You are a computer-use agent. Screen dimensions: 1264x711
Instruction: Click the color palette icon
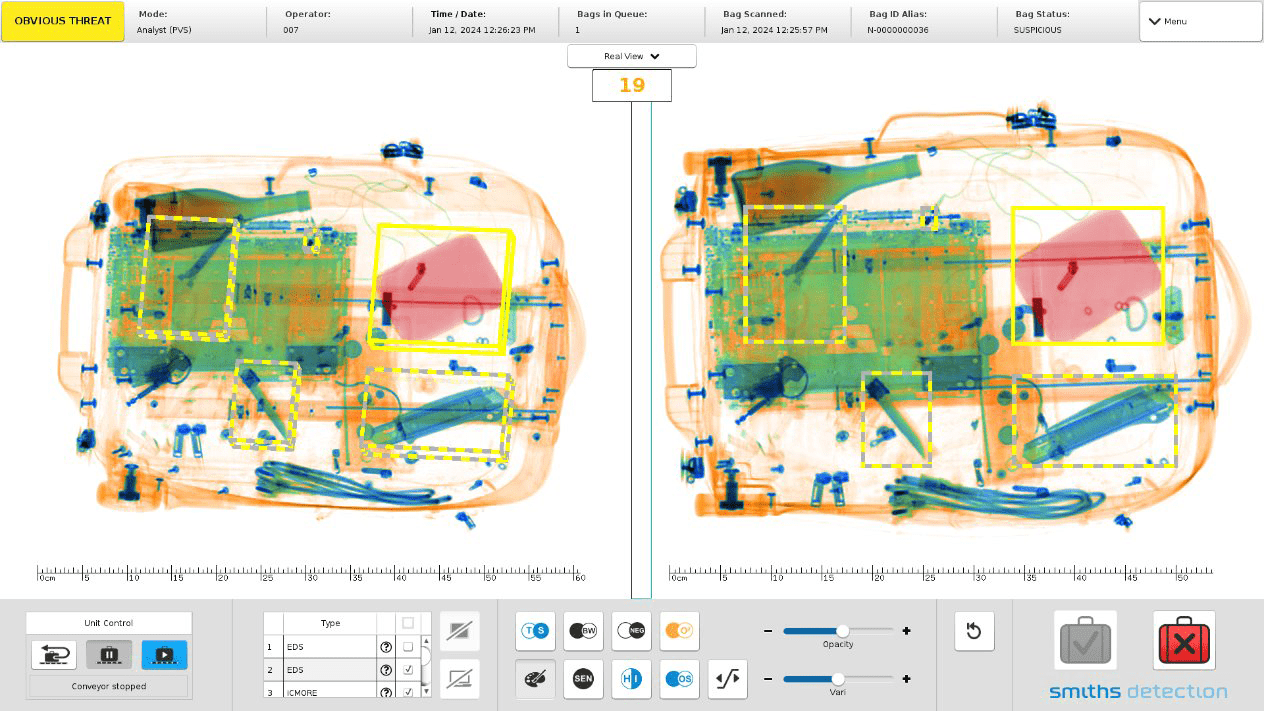point(535,679)
